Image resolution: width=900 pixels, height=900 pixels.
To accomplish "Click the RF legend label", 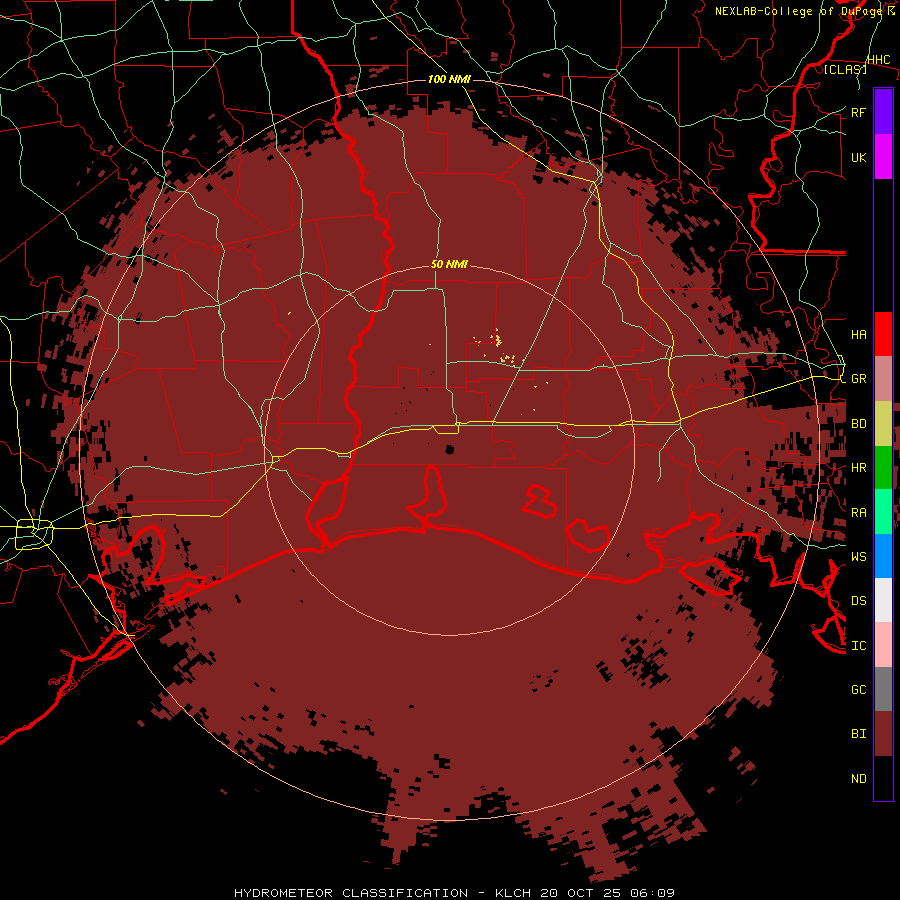I will pyautogui.click(x=859, y=112).
